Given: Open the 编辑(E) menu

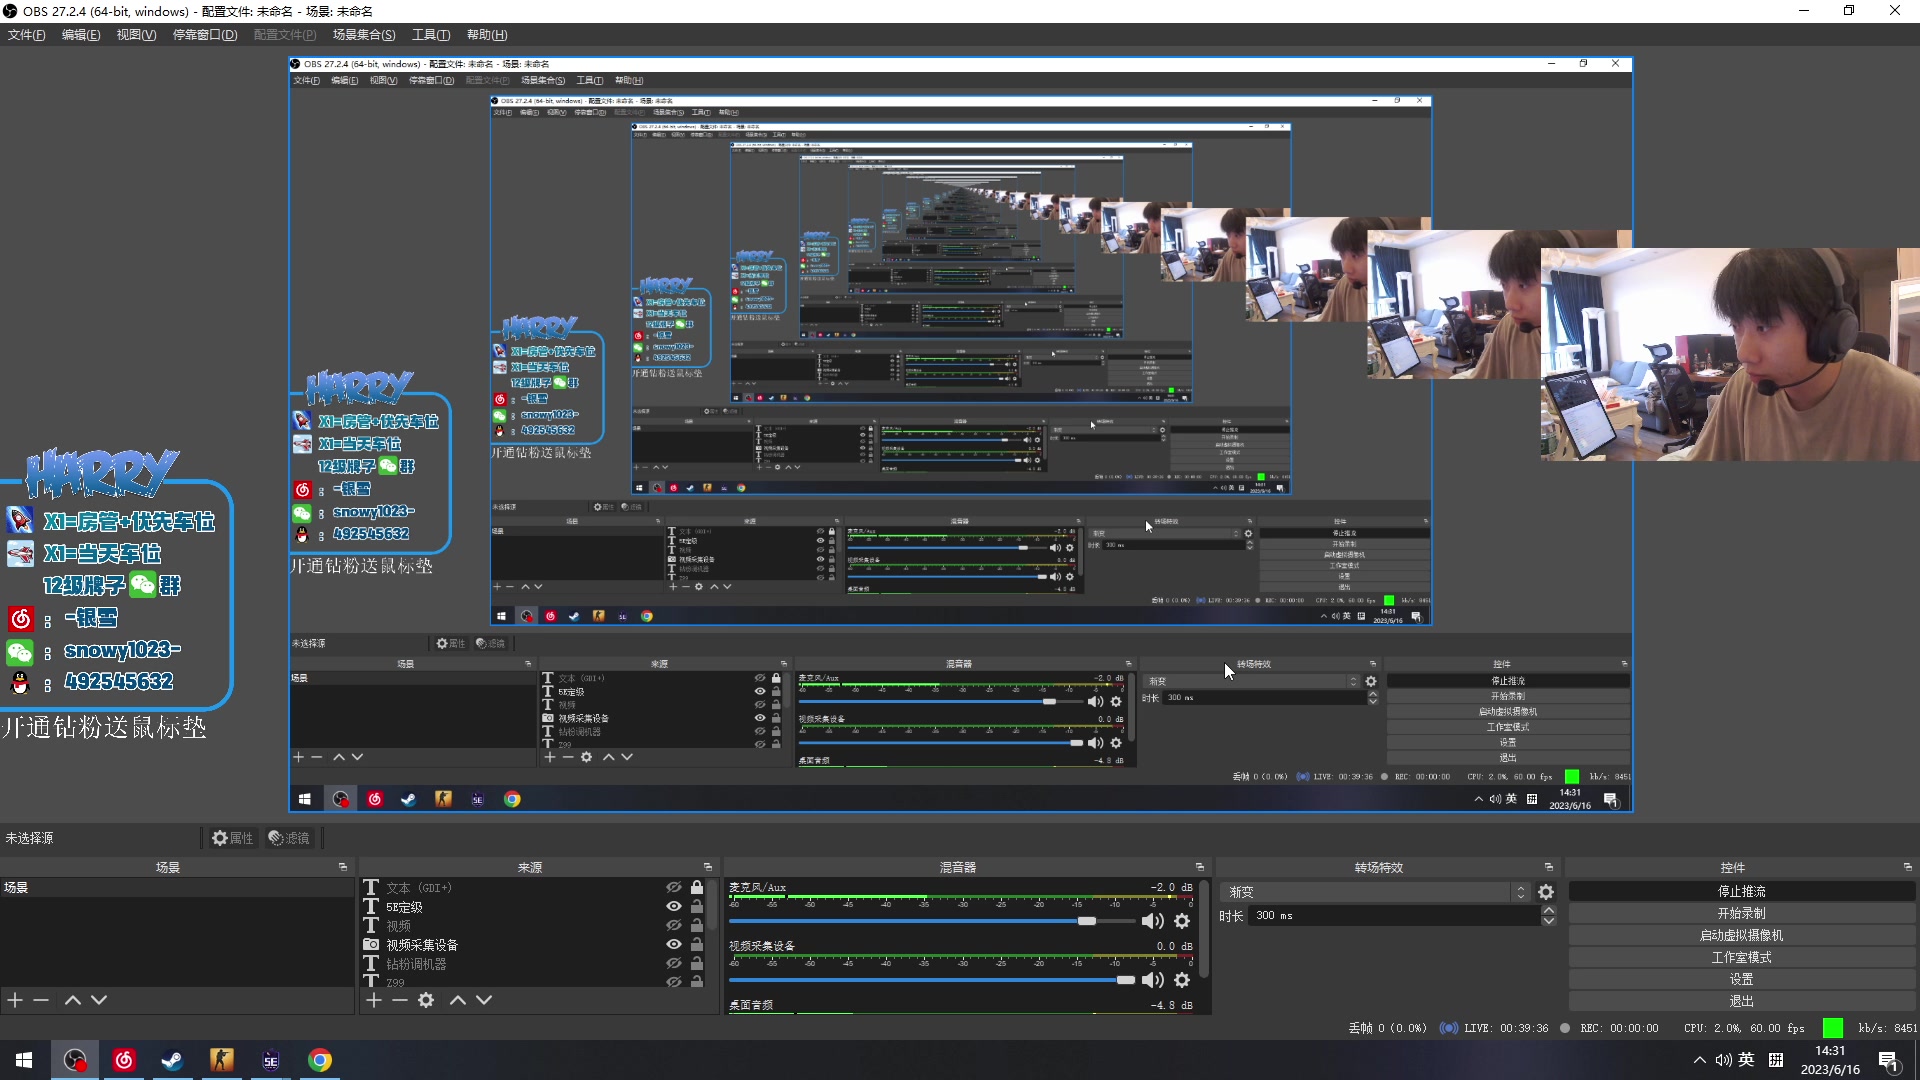Looking at the screenshot, I should pos(81,35).
